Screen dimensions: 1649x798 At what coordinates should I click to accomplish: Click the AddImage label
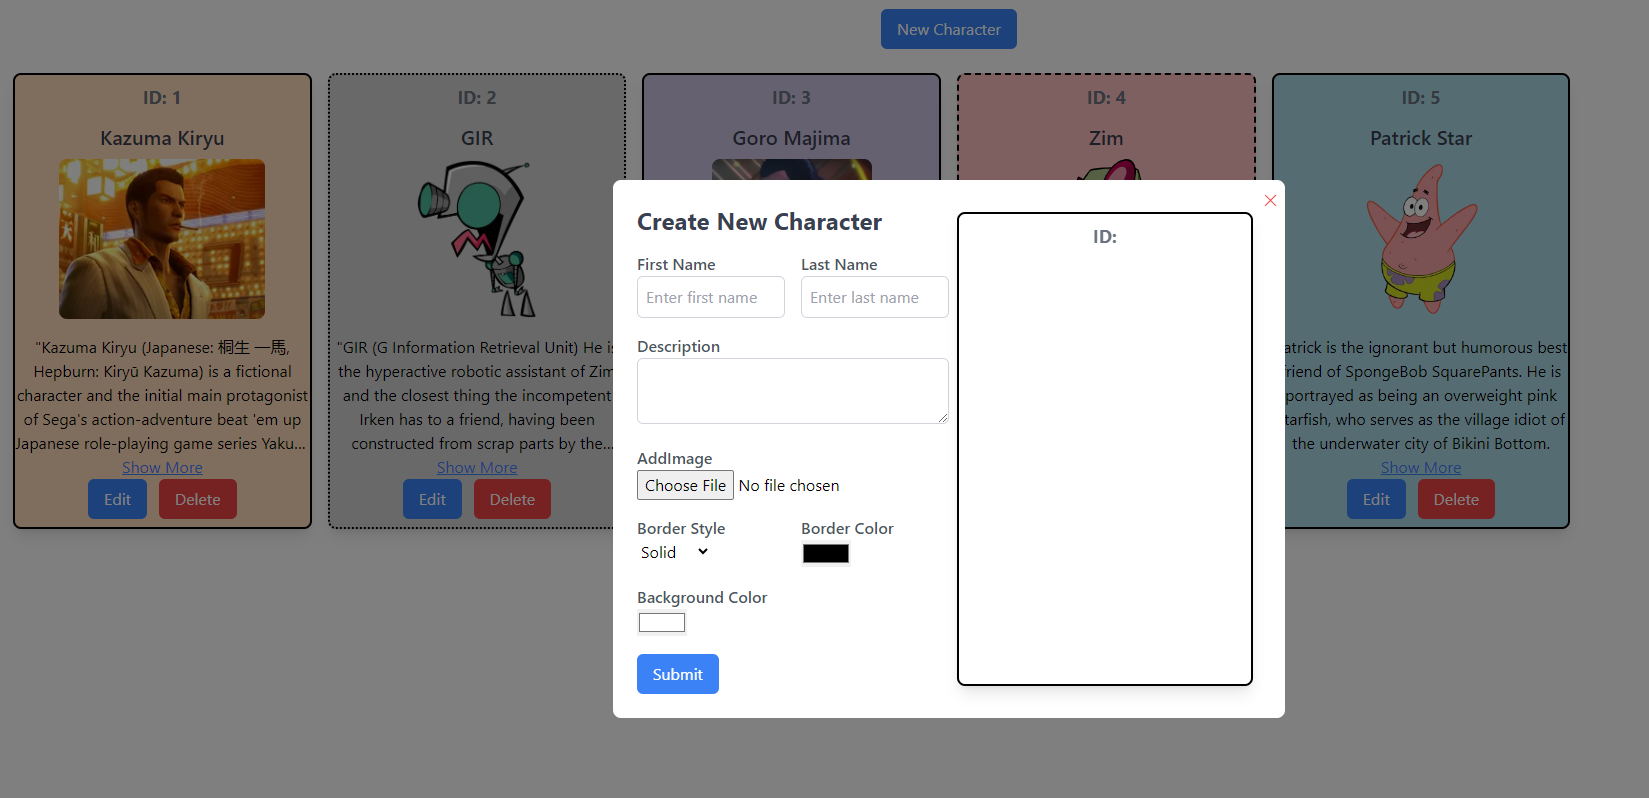point(675,458)
